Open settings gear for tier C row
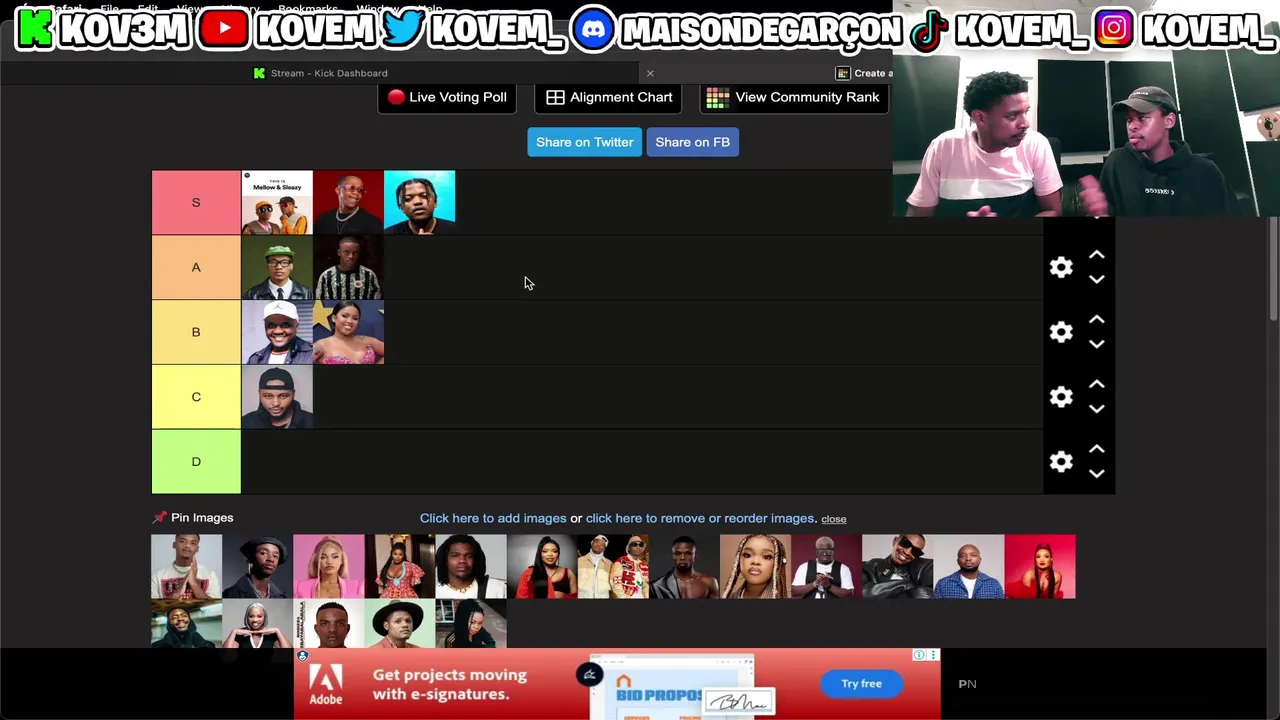This screenshot has height=720, width=1280. (1061, 397)
